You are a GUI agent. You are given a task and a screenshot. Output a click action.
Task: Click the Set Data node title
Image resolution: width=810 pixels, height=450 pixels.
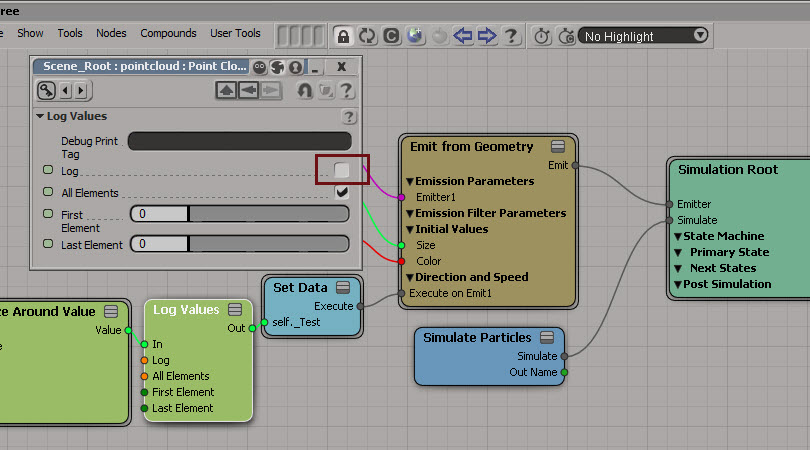click(x=300, y=288)
